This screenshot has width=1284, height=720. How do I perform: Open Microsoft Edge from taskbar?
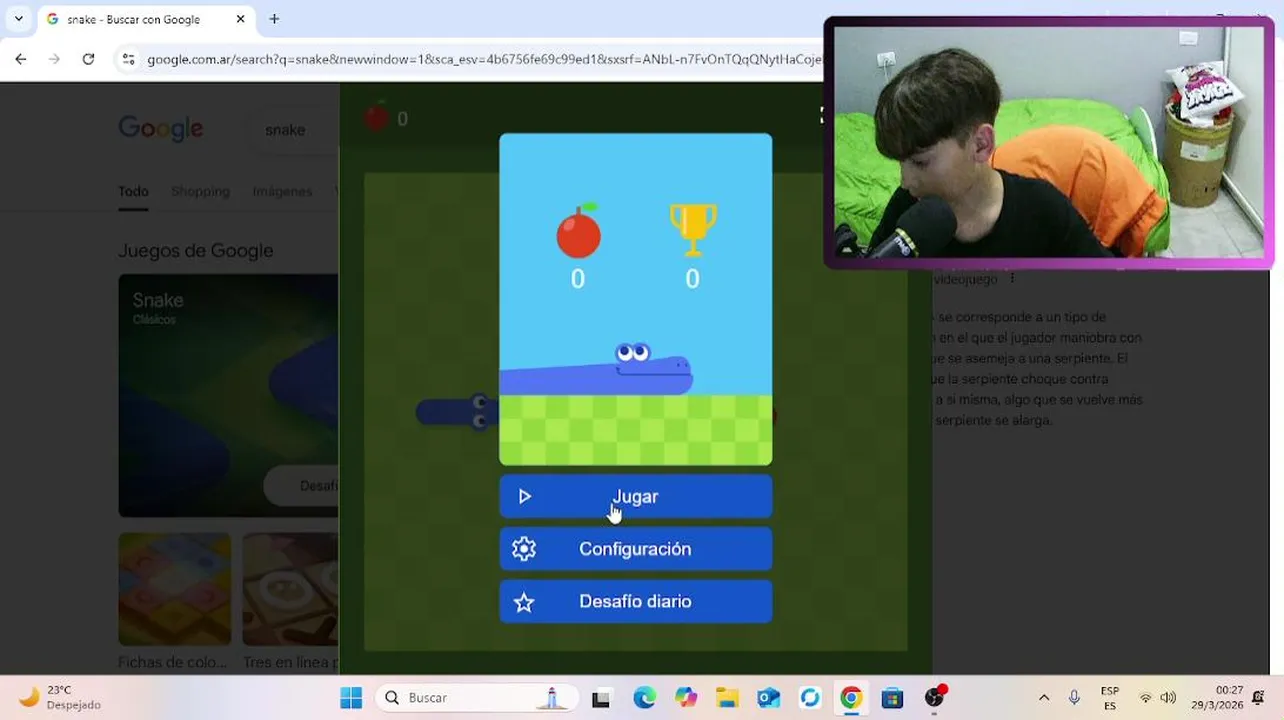click(x=644, y=698)
